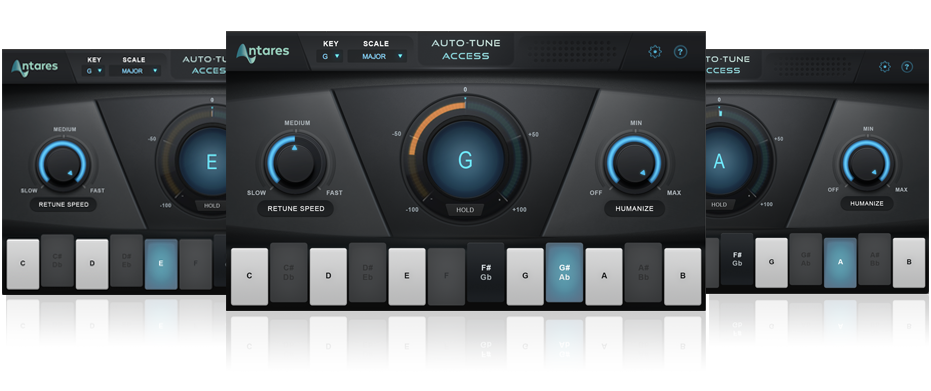Click Retune Speed knob in left window

62,164
